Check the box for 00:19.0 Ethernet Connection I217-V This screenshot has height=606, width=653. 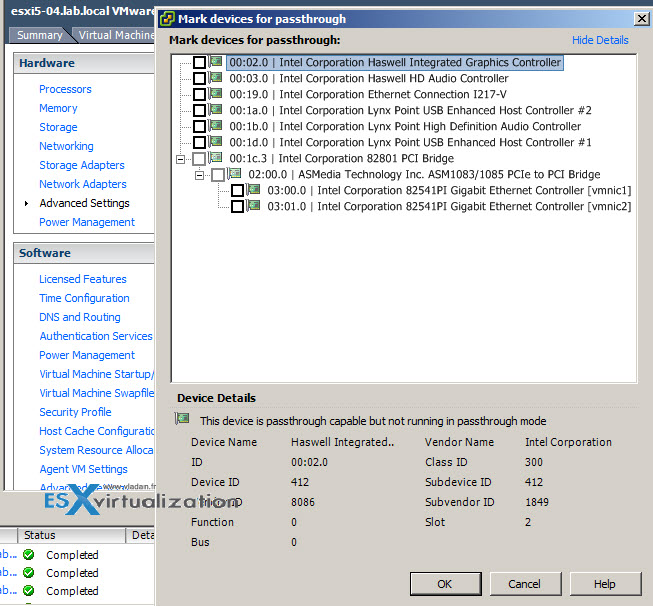[x=199, y=94]
